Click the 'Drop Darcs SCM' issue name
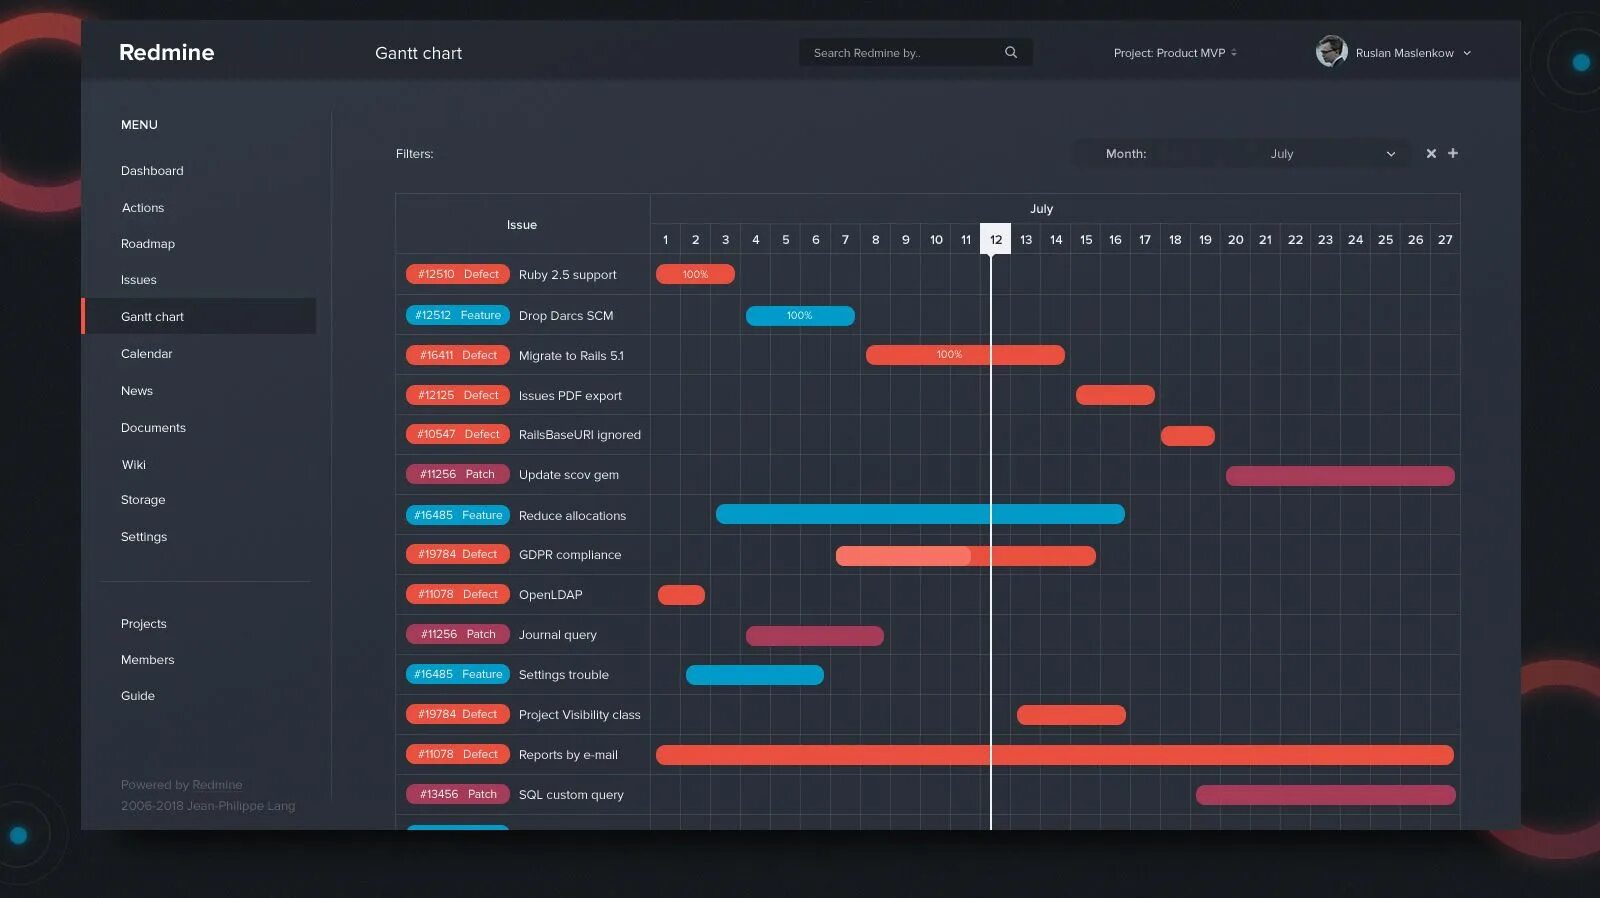This screenshot has height=898, width=1600. click(x=566, y=316)
